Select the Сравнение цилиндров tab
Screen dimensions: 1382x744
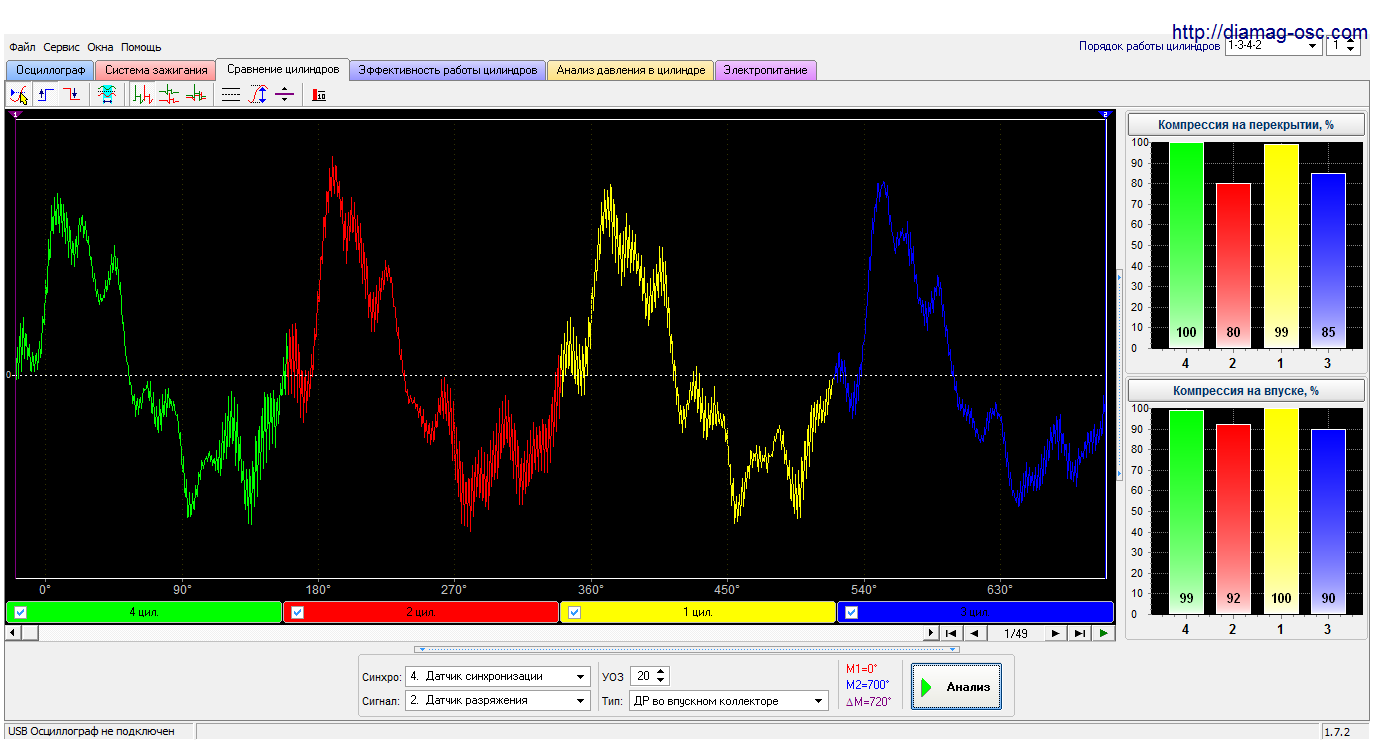click(283, 69)
